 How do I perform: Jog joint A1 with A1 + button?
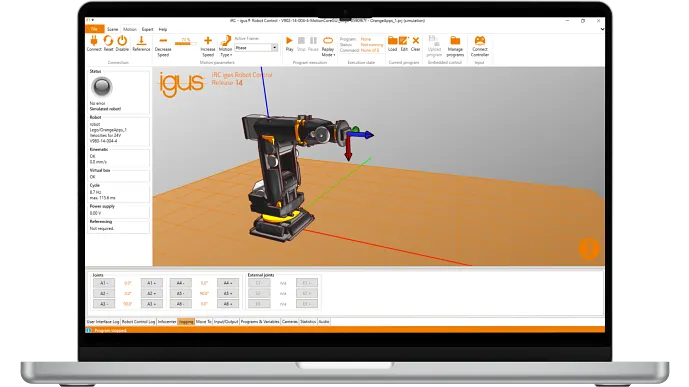(x=152, y=283)
